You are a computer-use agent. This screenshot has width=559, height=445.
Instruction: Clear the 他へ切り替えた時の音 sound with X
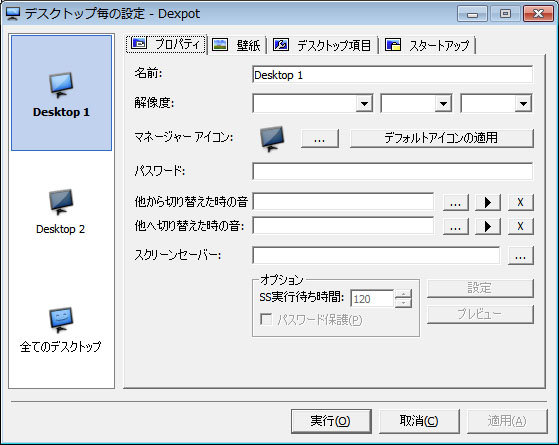520,226
